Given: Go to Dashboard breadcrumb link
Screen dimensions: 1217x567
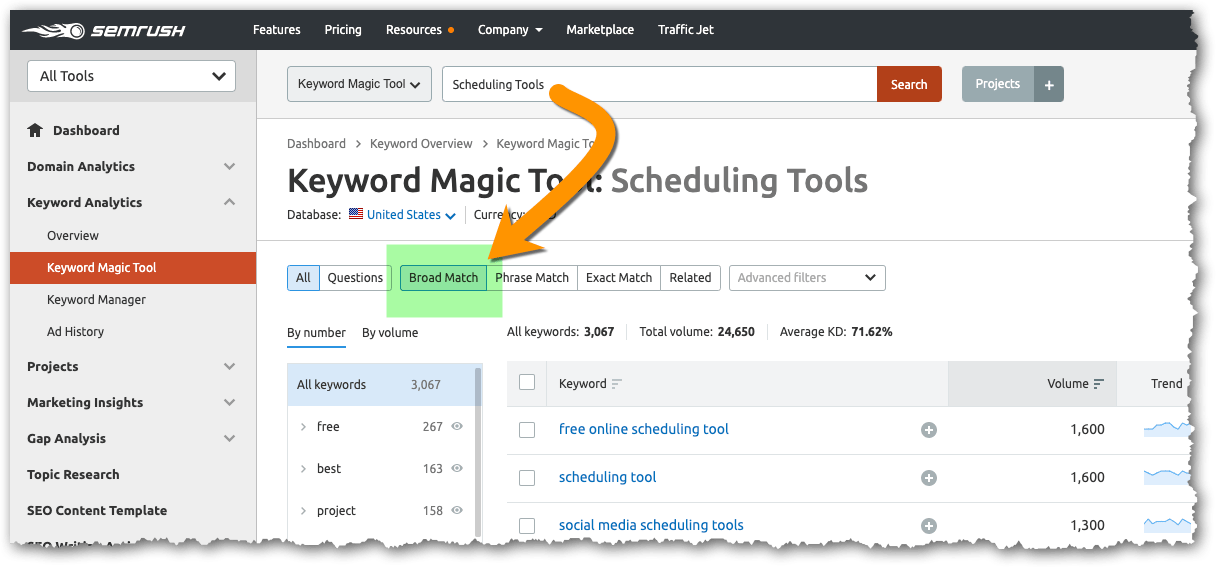Looking at the screenshot, I should click(316, 144).
